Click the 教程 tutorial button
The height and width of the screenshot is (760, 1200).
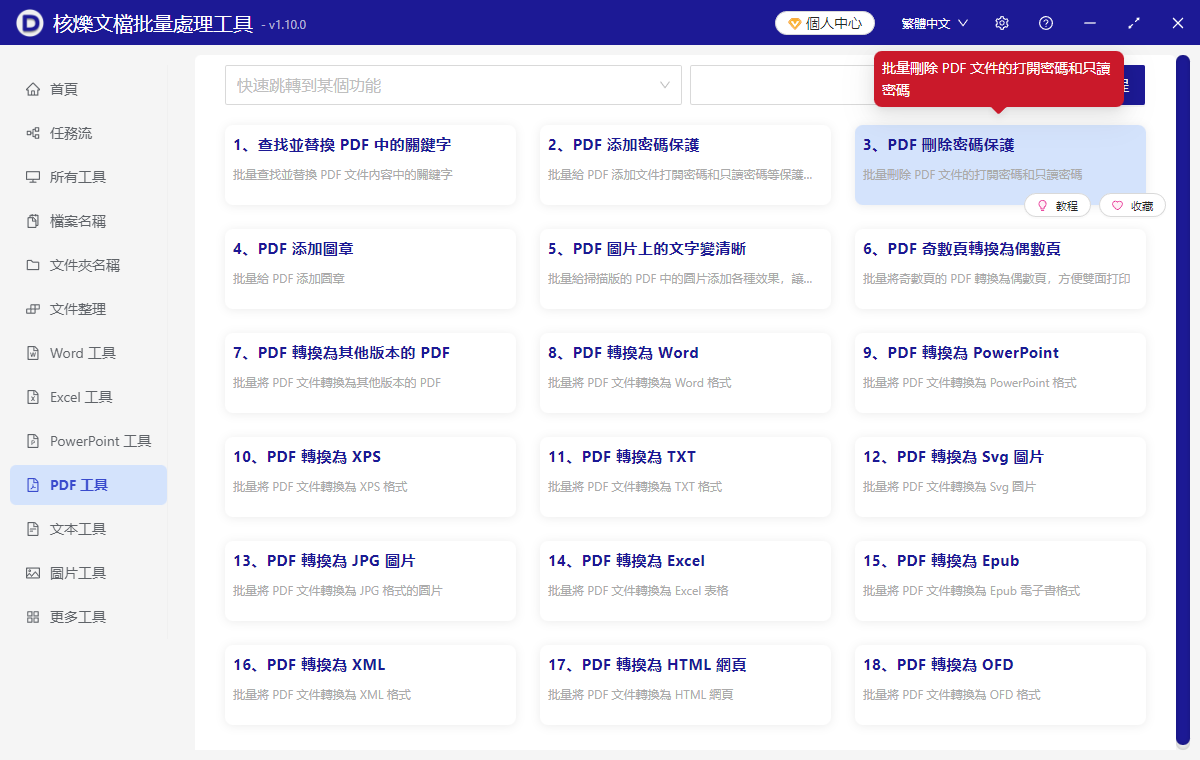(x=1057, y=205)
